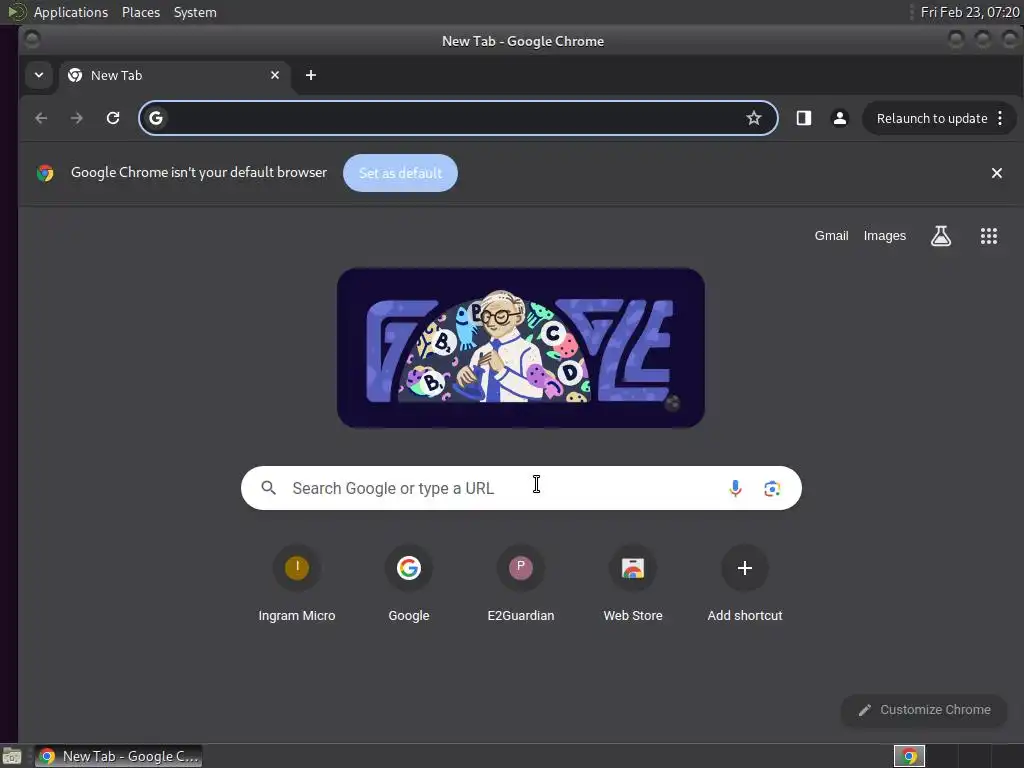
Task: Add a new shortcut tile
Action: click(744, 583)
